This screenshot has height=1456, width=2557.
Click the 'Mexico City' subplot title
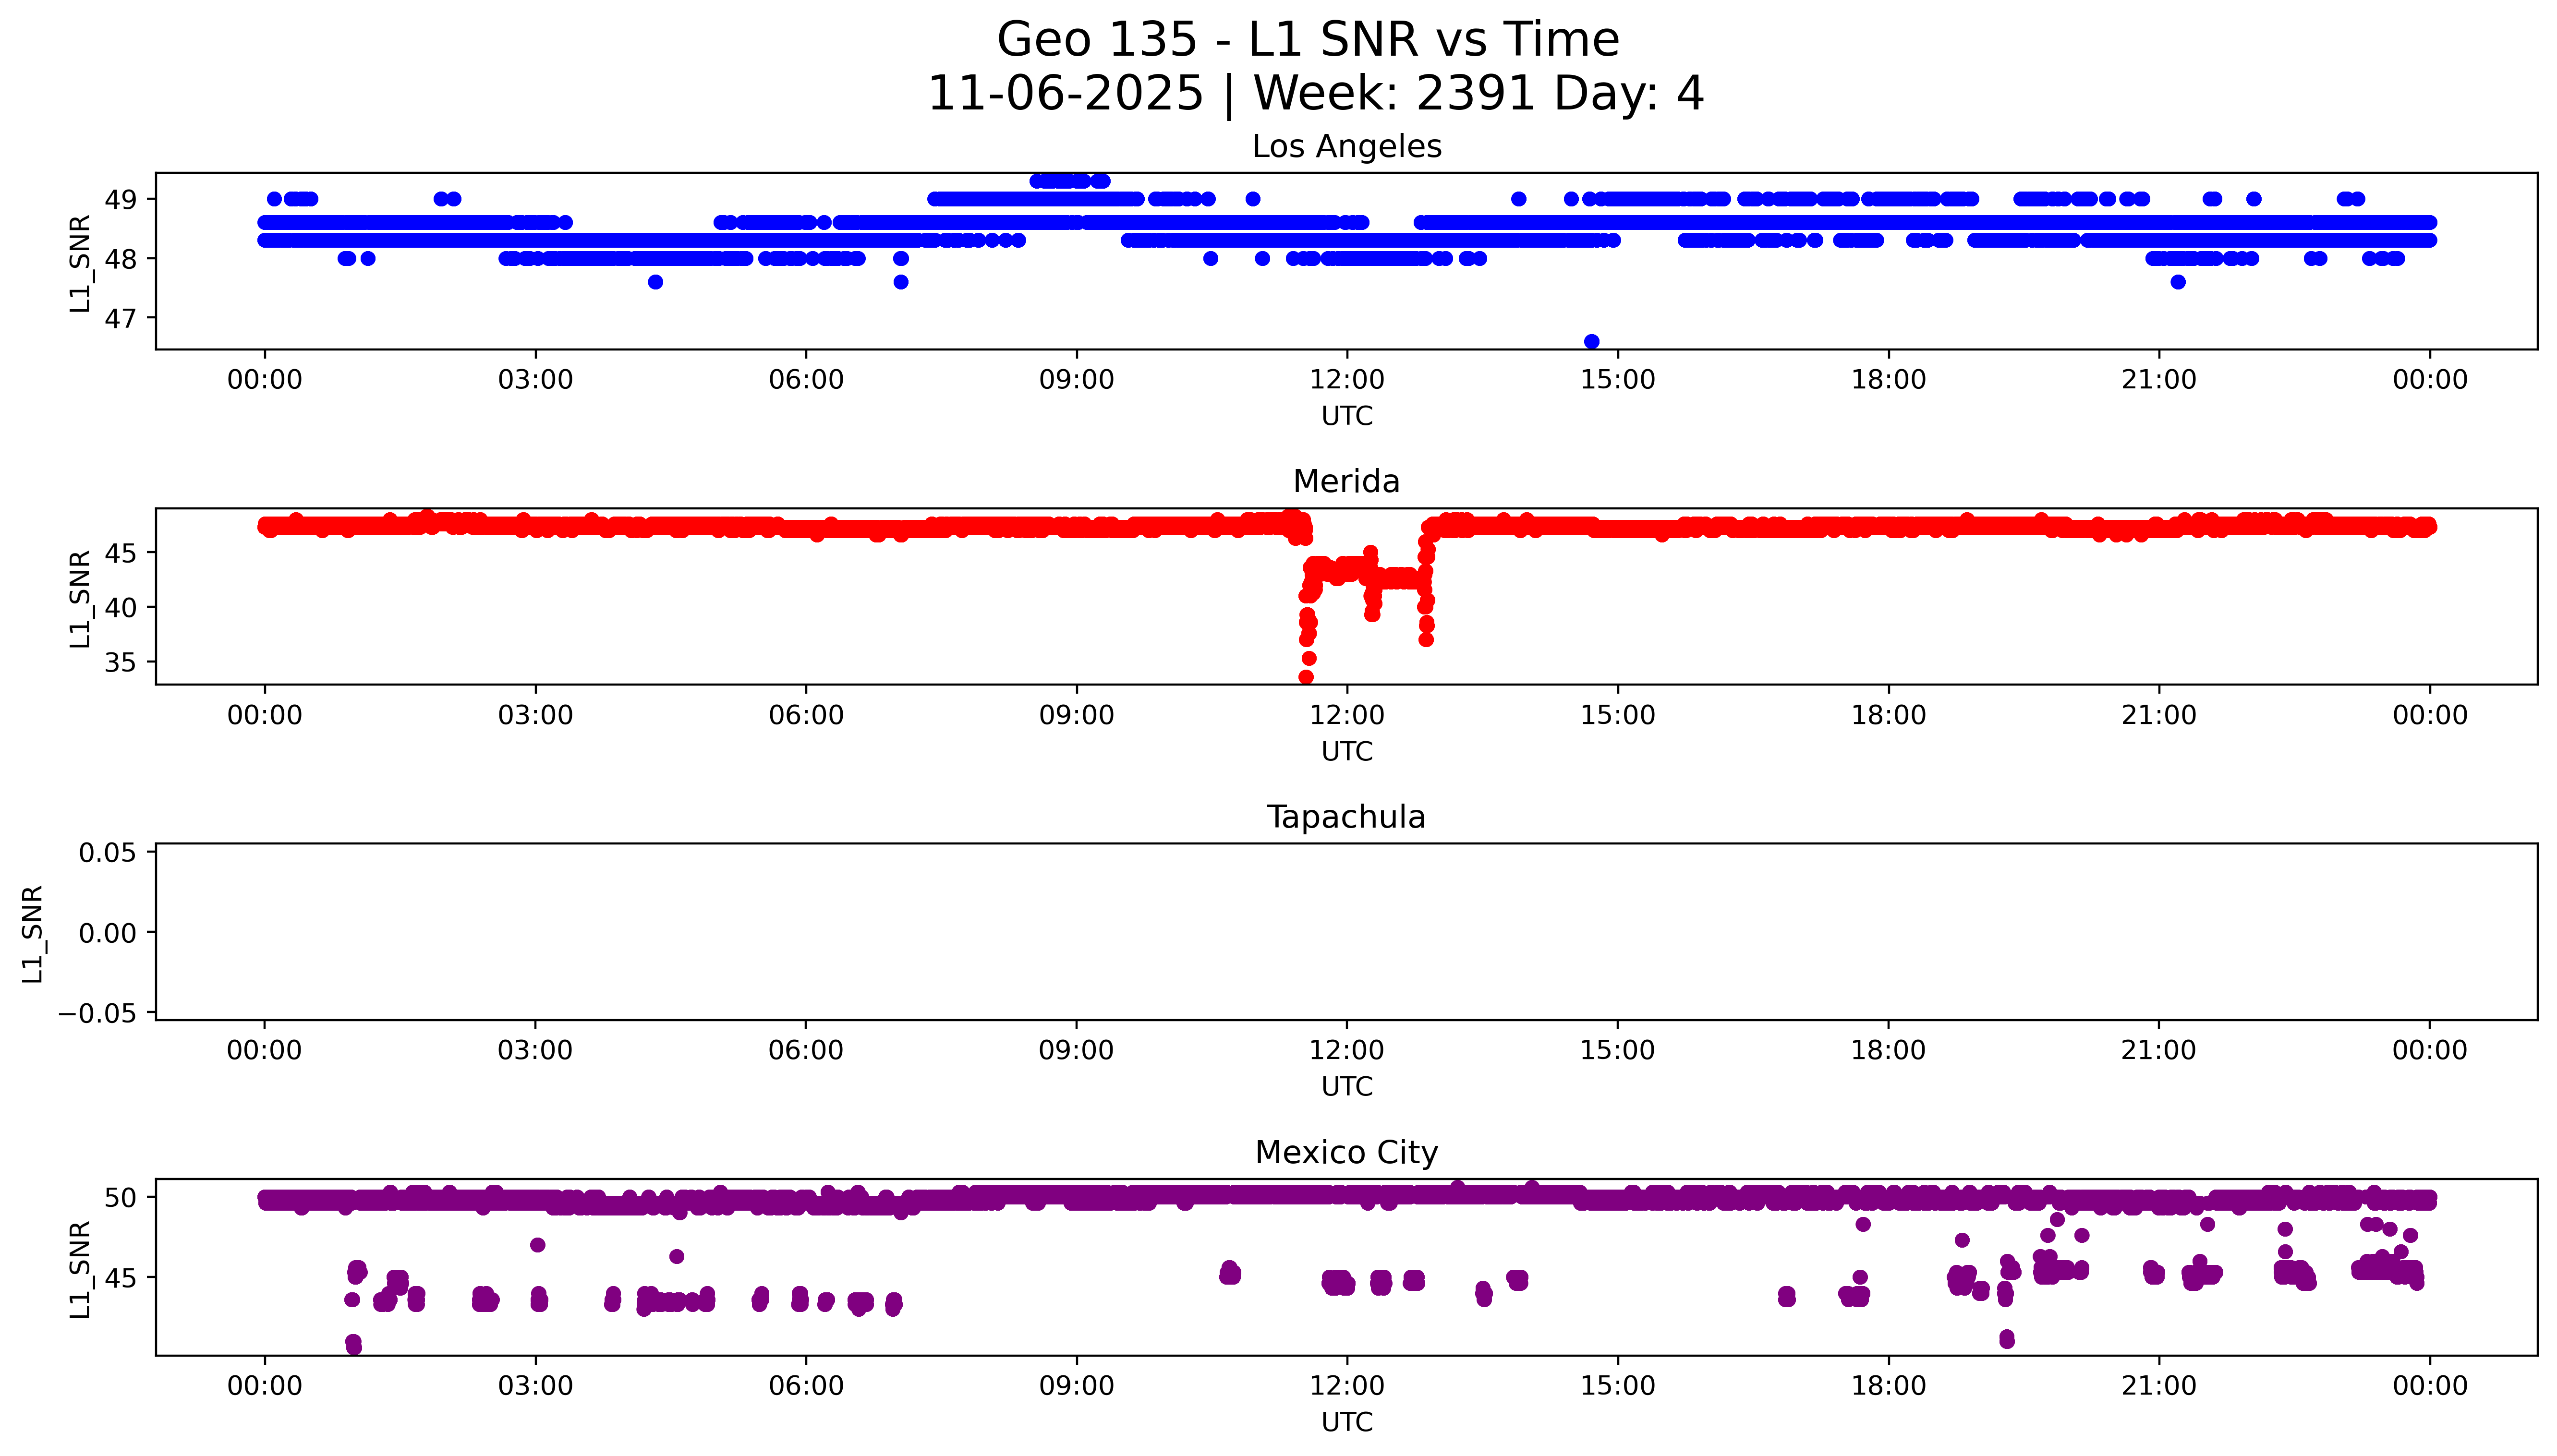point(1346,1153)
